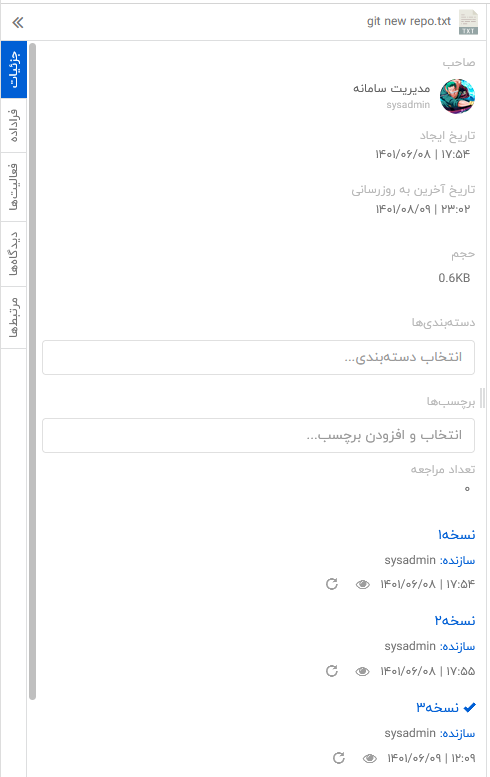Open the نسخه۲ version link
Image resolution: width=490 pixels, height=777 pixels.
pos(455,620)
